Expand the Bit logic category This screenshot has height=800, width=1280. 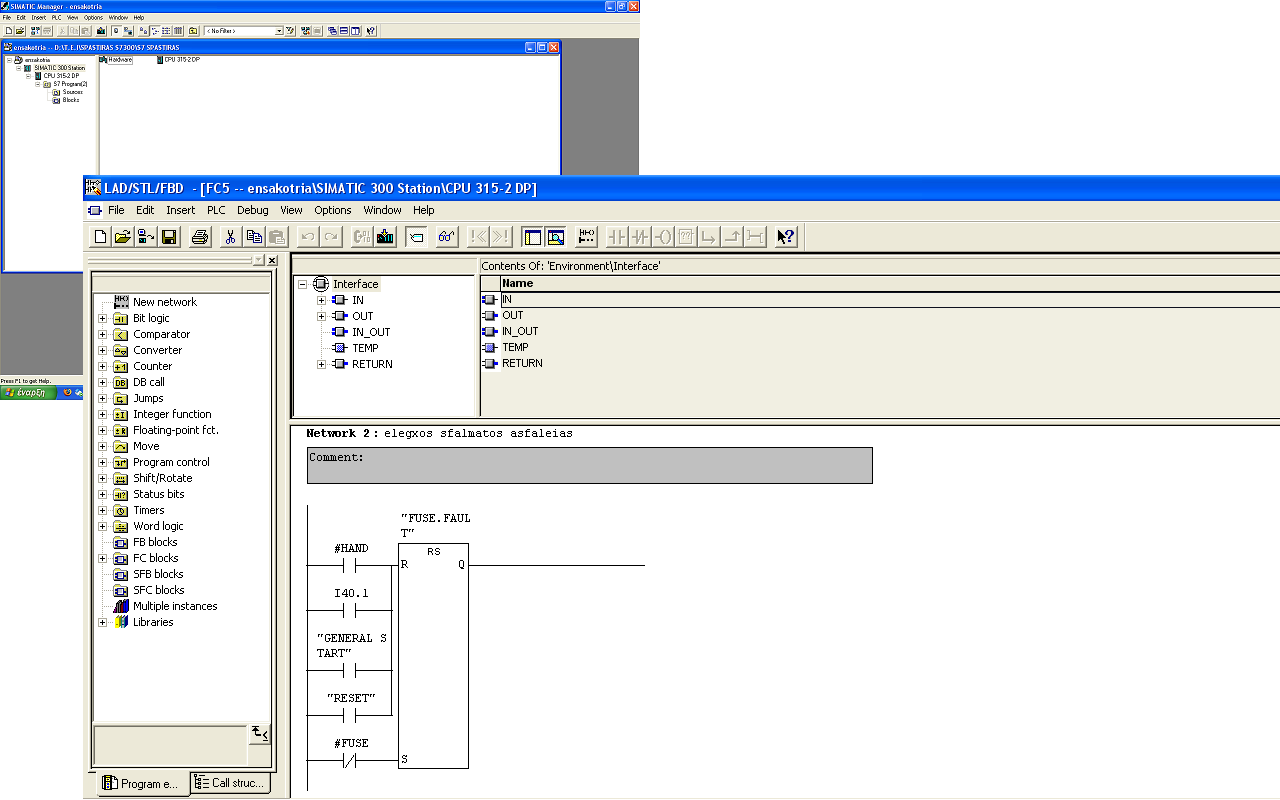click(x=103, y=318)
